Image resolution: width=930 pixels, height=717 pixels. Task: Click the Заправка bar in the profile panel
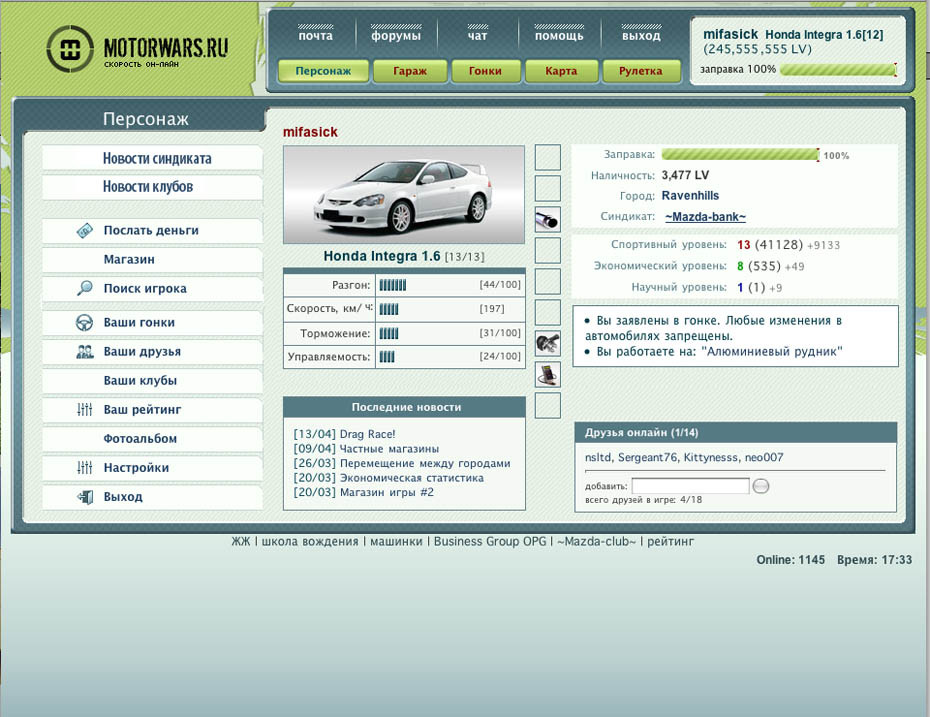pyautogui.click(x=740, y=155)
